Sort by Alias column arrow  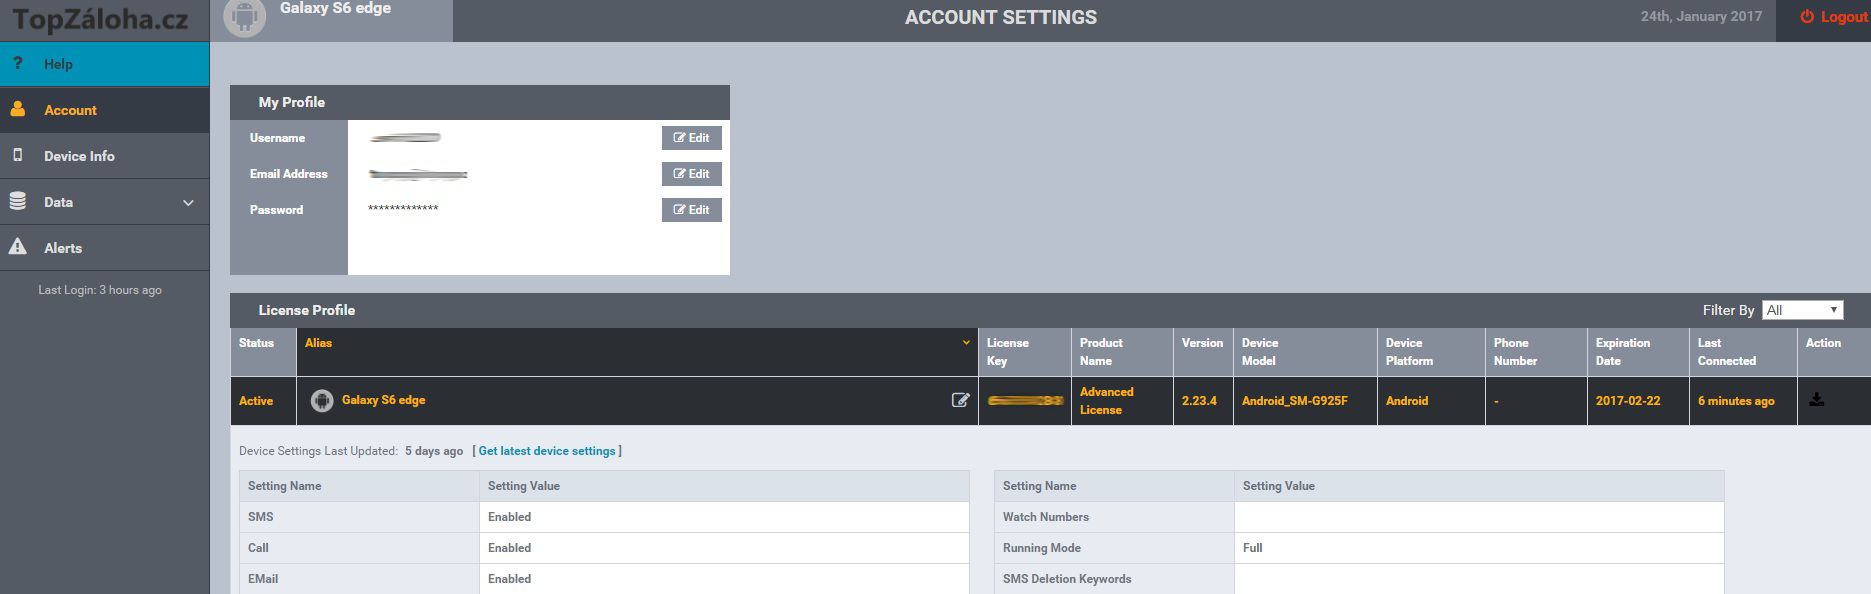coord(966,343)
